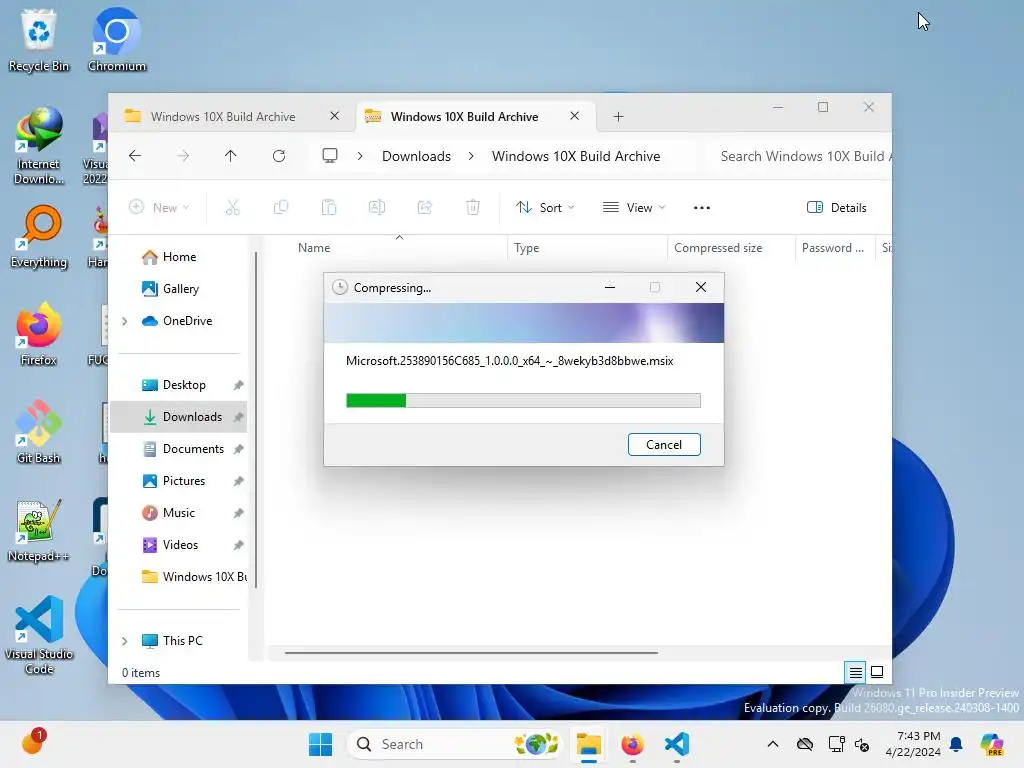Expand the OneDrive tree node
Screen dimensions: 1024x768
[124, 321]
